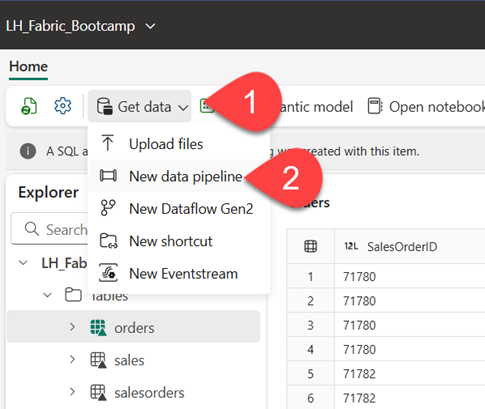The width and height of the screenshot is (485, 409).
Task: Expand the LH_Fabric_Bootcamp title dropdown
Action: click(150, 26)
